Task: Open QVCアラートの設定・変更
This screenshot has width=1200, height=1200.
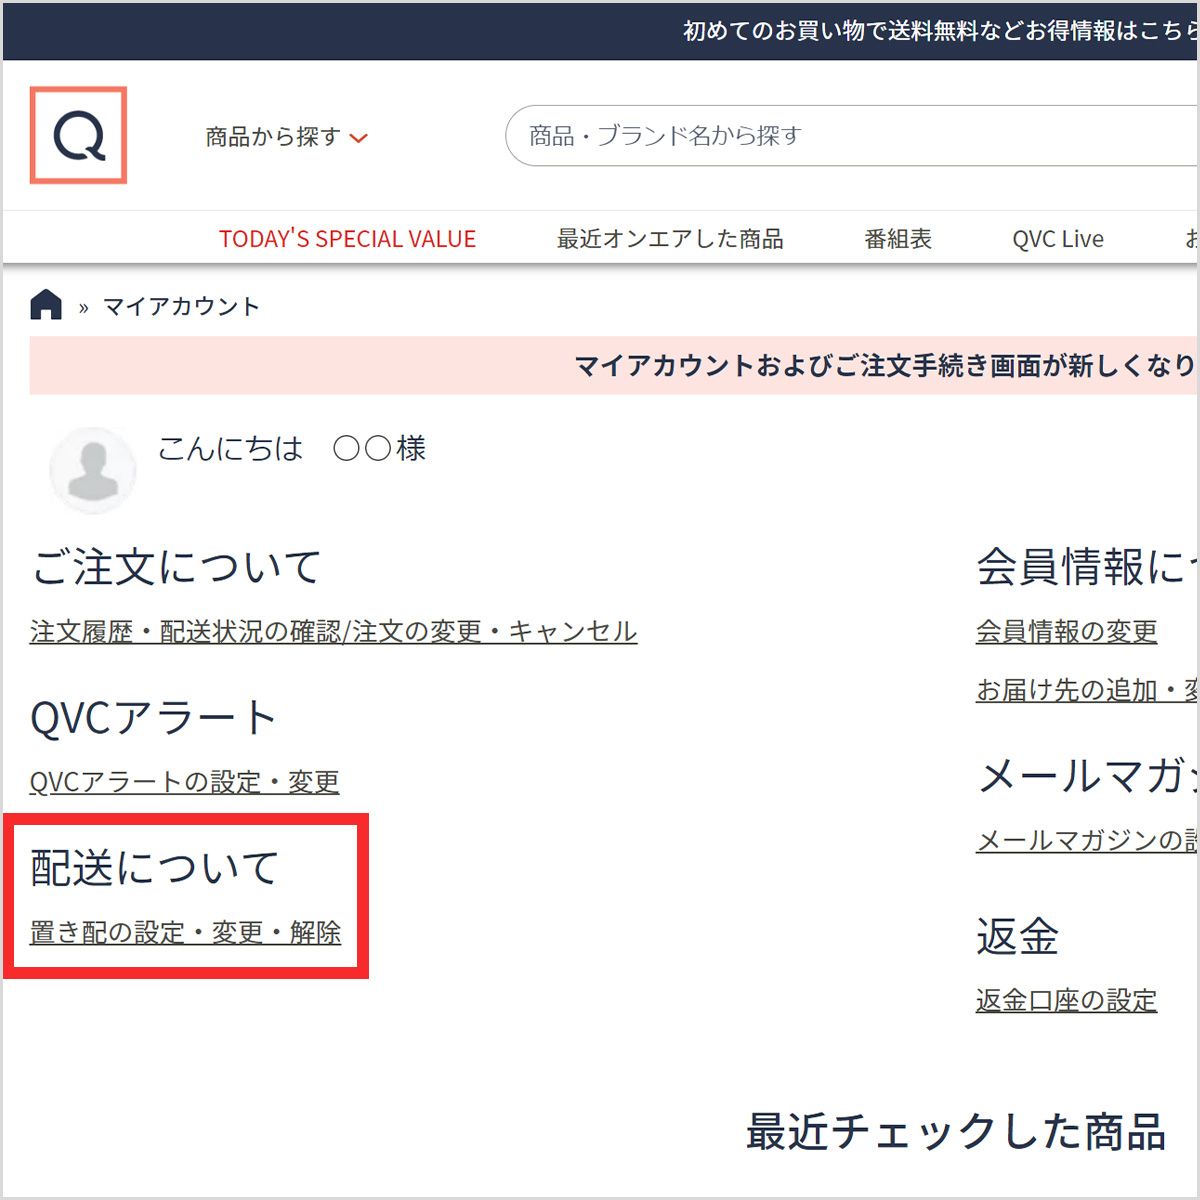Action: point(184,781)
